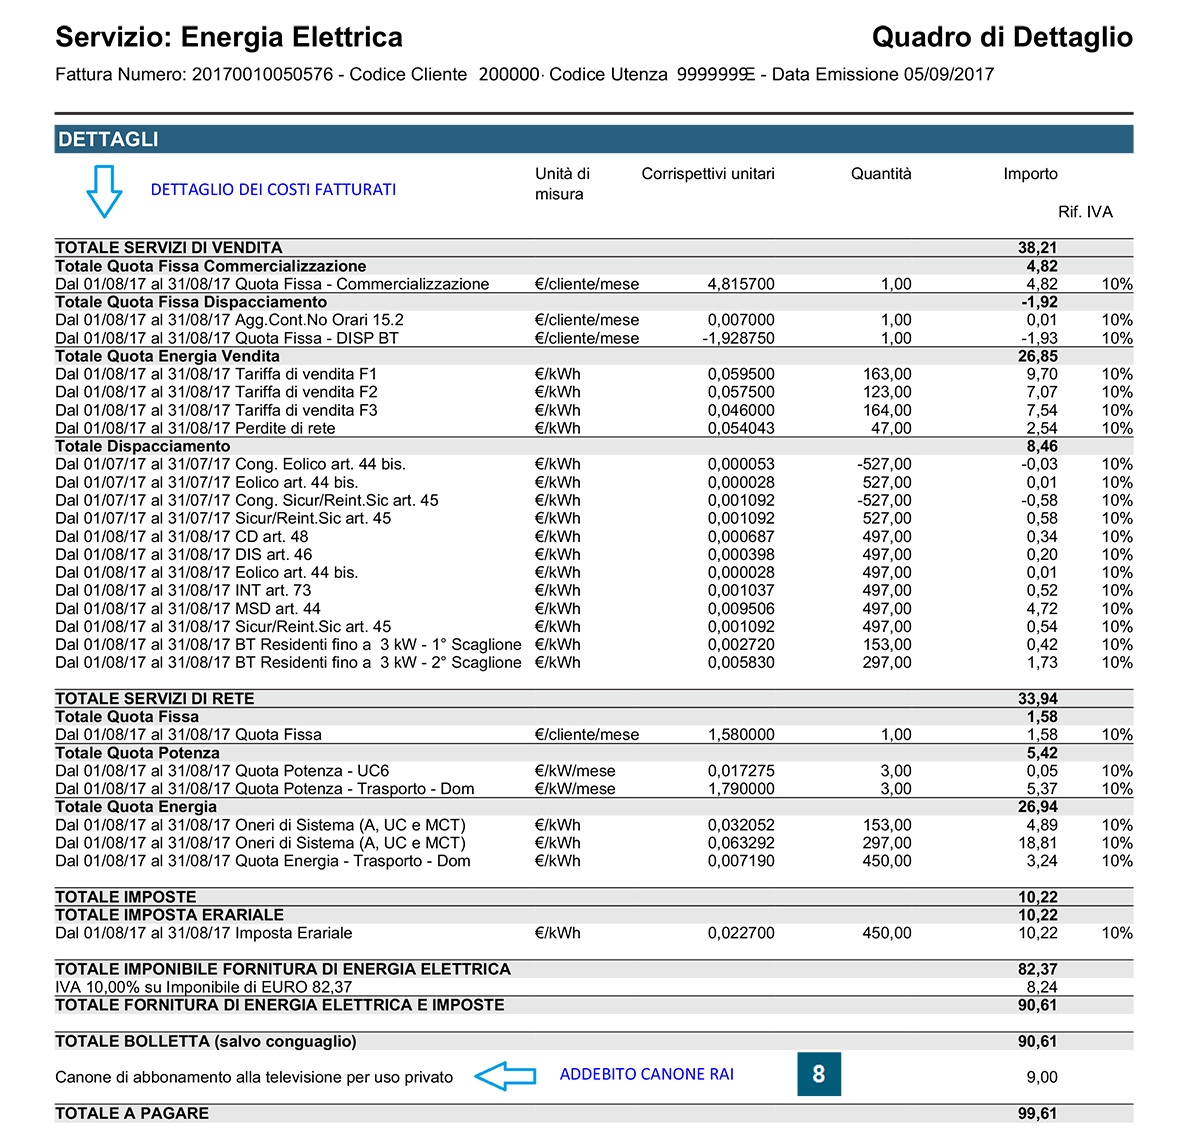Click the TOTALE BOLLETTA amount 90,61
Screen dimensions: 1200x1143
[1038, 1041]
